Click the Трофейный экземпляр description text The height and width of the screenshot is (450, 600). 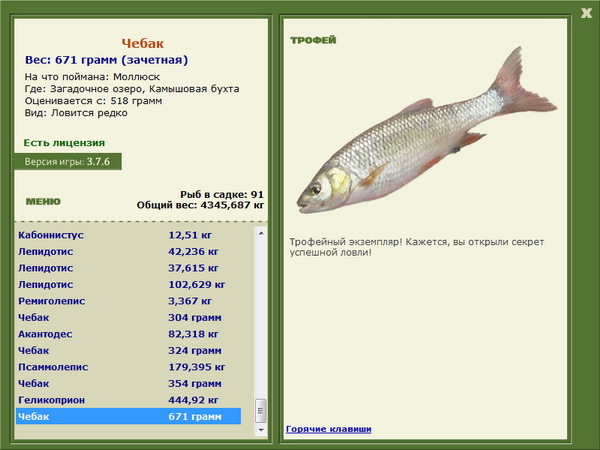pos(417,247)
